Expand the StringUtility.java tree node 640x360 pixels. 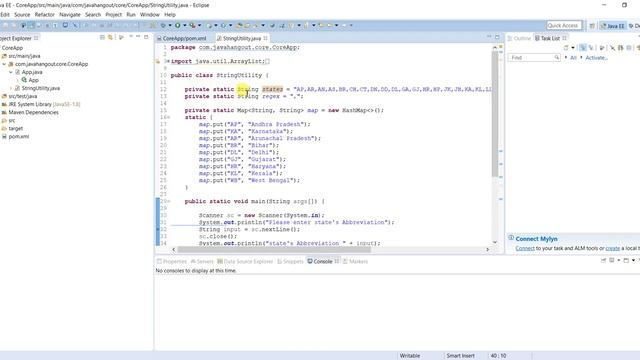point(11,88)
